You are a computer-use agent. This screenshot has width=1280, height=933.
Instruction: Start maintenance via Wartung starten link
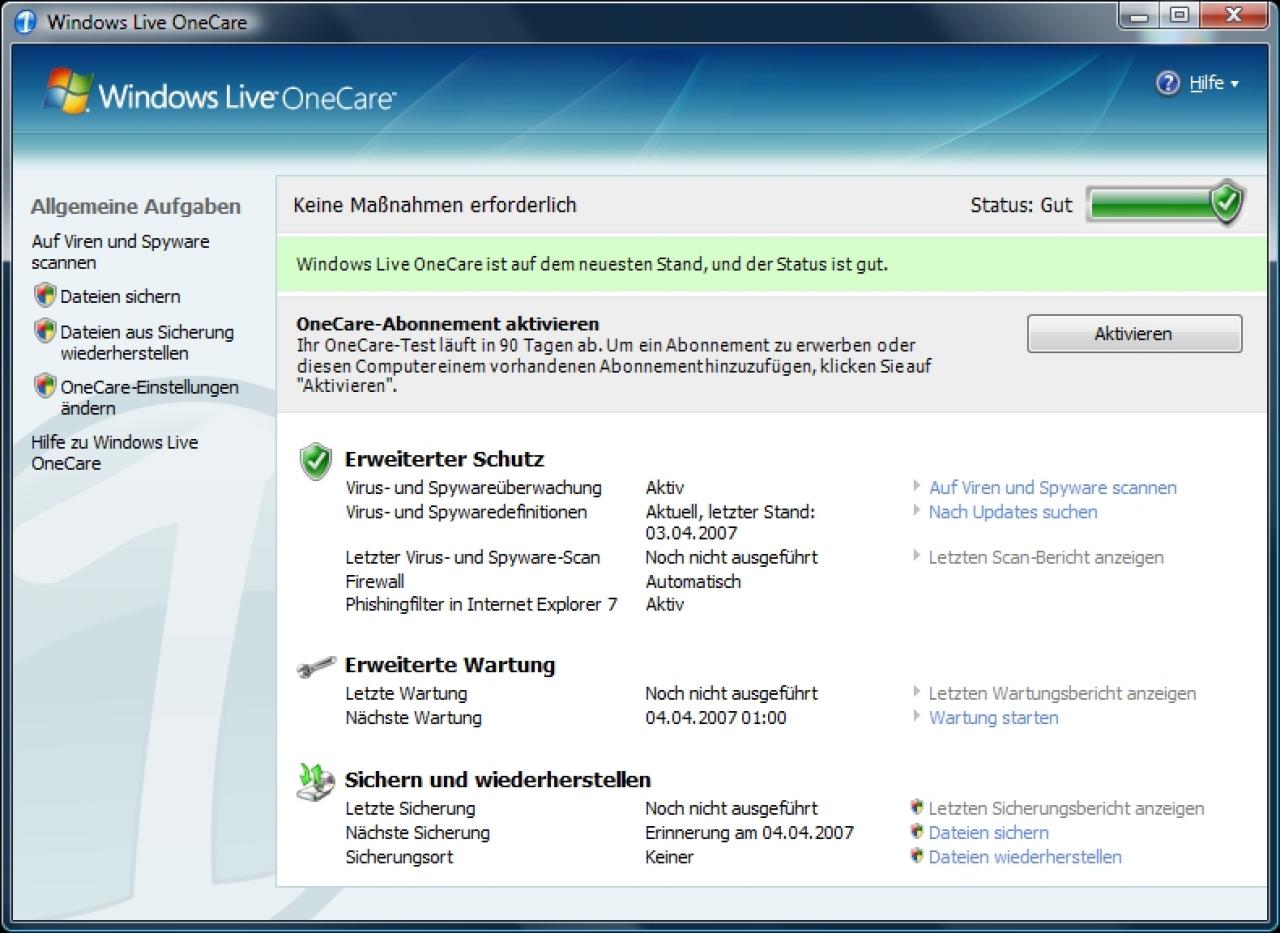point(993,718)
